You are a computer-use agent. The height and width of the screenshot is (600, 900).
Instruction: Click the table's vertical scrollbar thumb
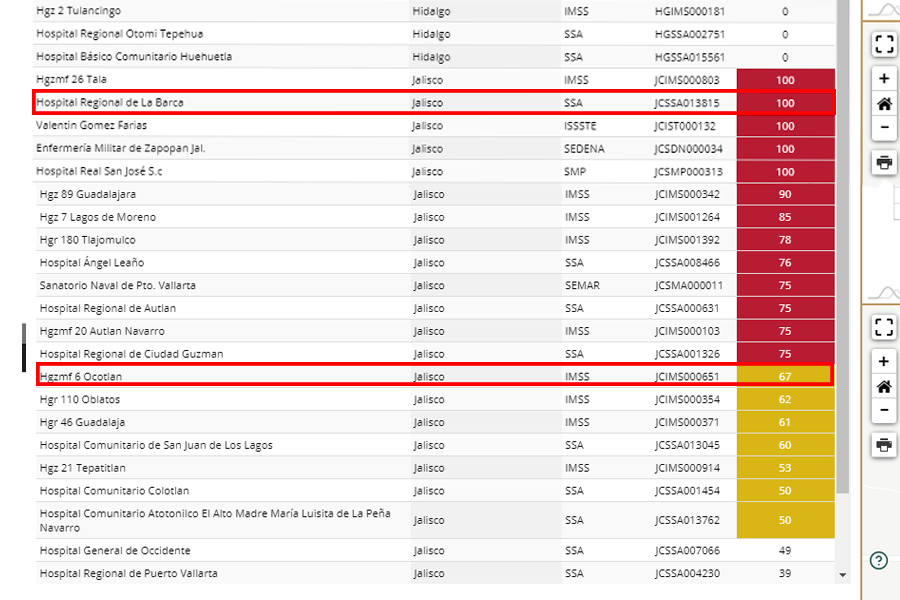click(842, 250)
